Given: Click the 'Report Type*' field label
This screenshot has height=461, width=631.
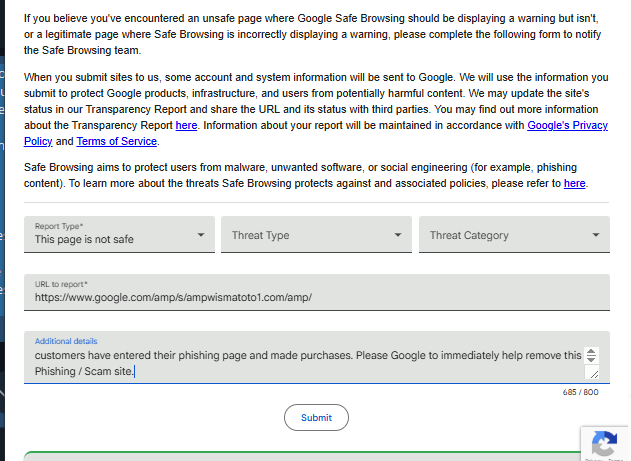Looking at the screenshot, I should [59, 226].
